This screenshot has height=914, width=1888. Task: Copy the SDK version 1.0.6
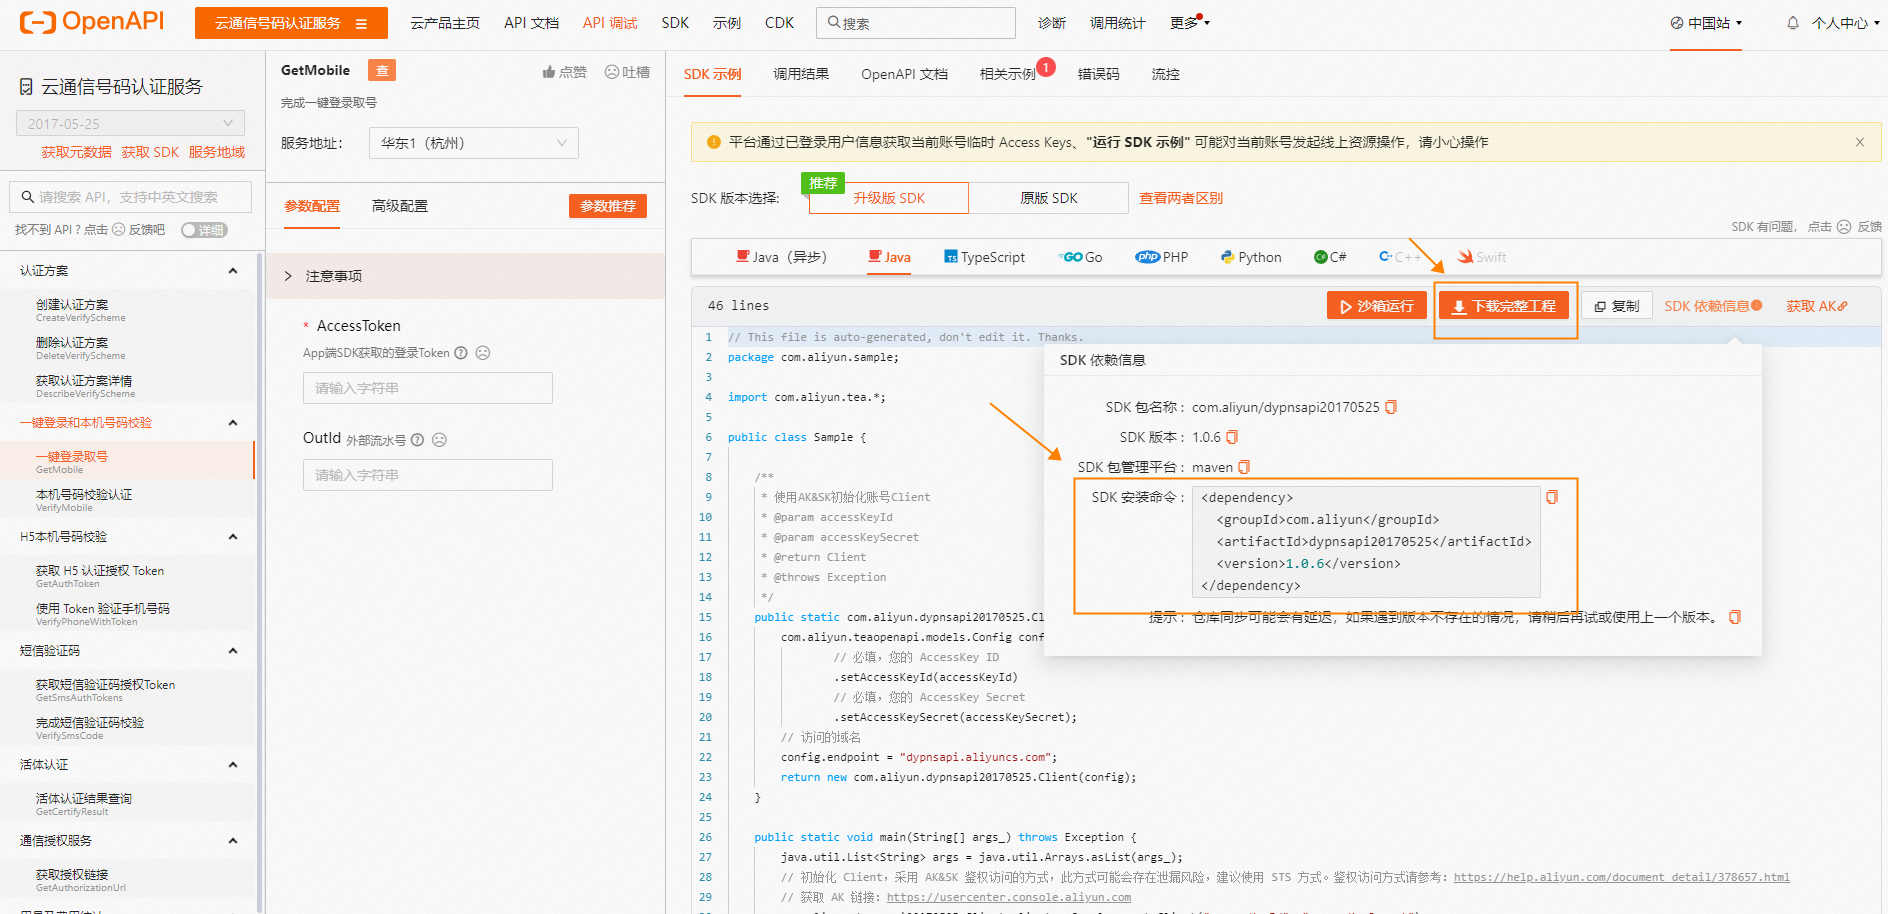tap(1232, 437)
